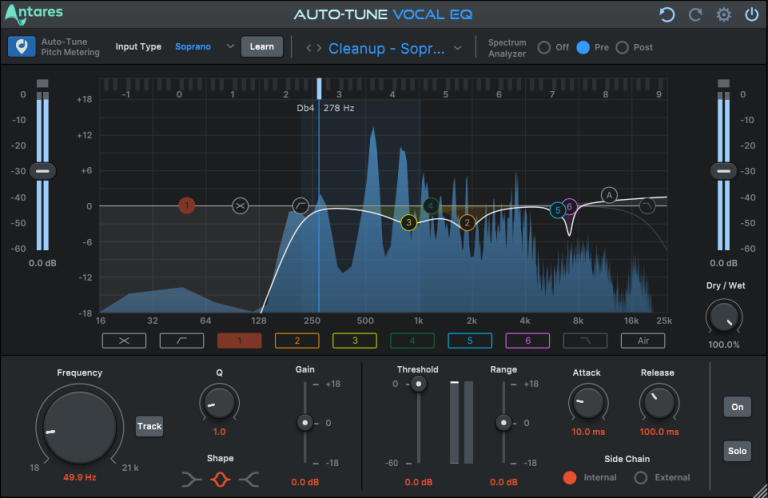This screenshot has width=768, height=498.
Task: Open the Input Type Soprano dropdown
Action: 204,46
